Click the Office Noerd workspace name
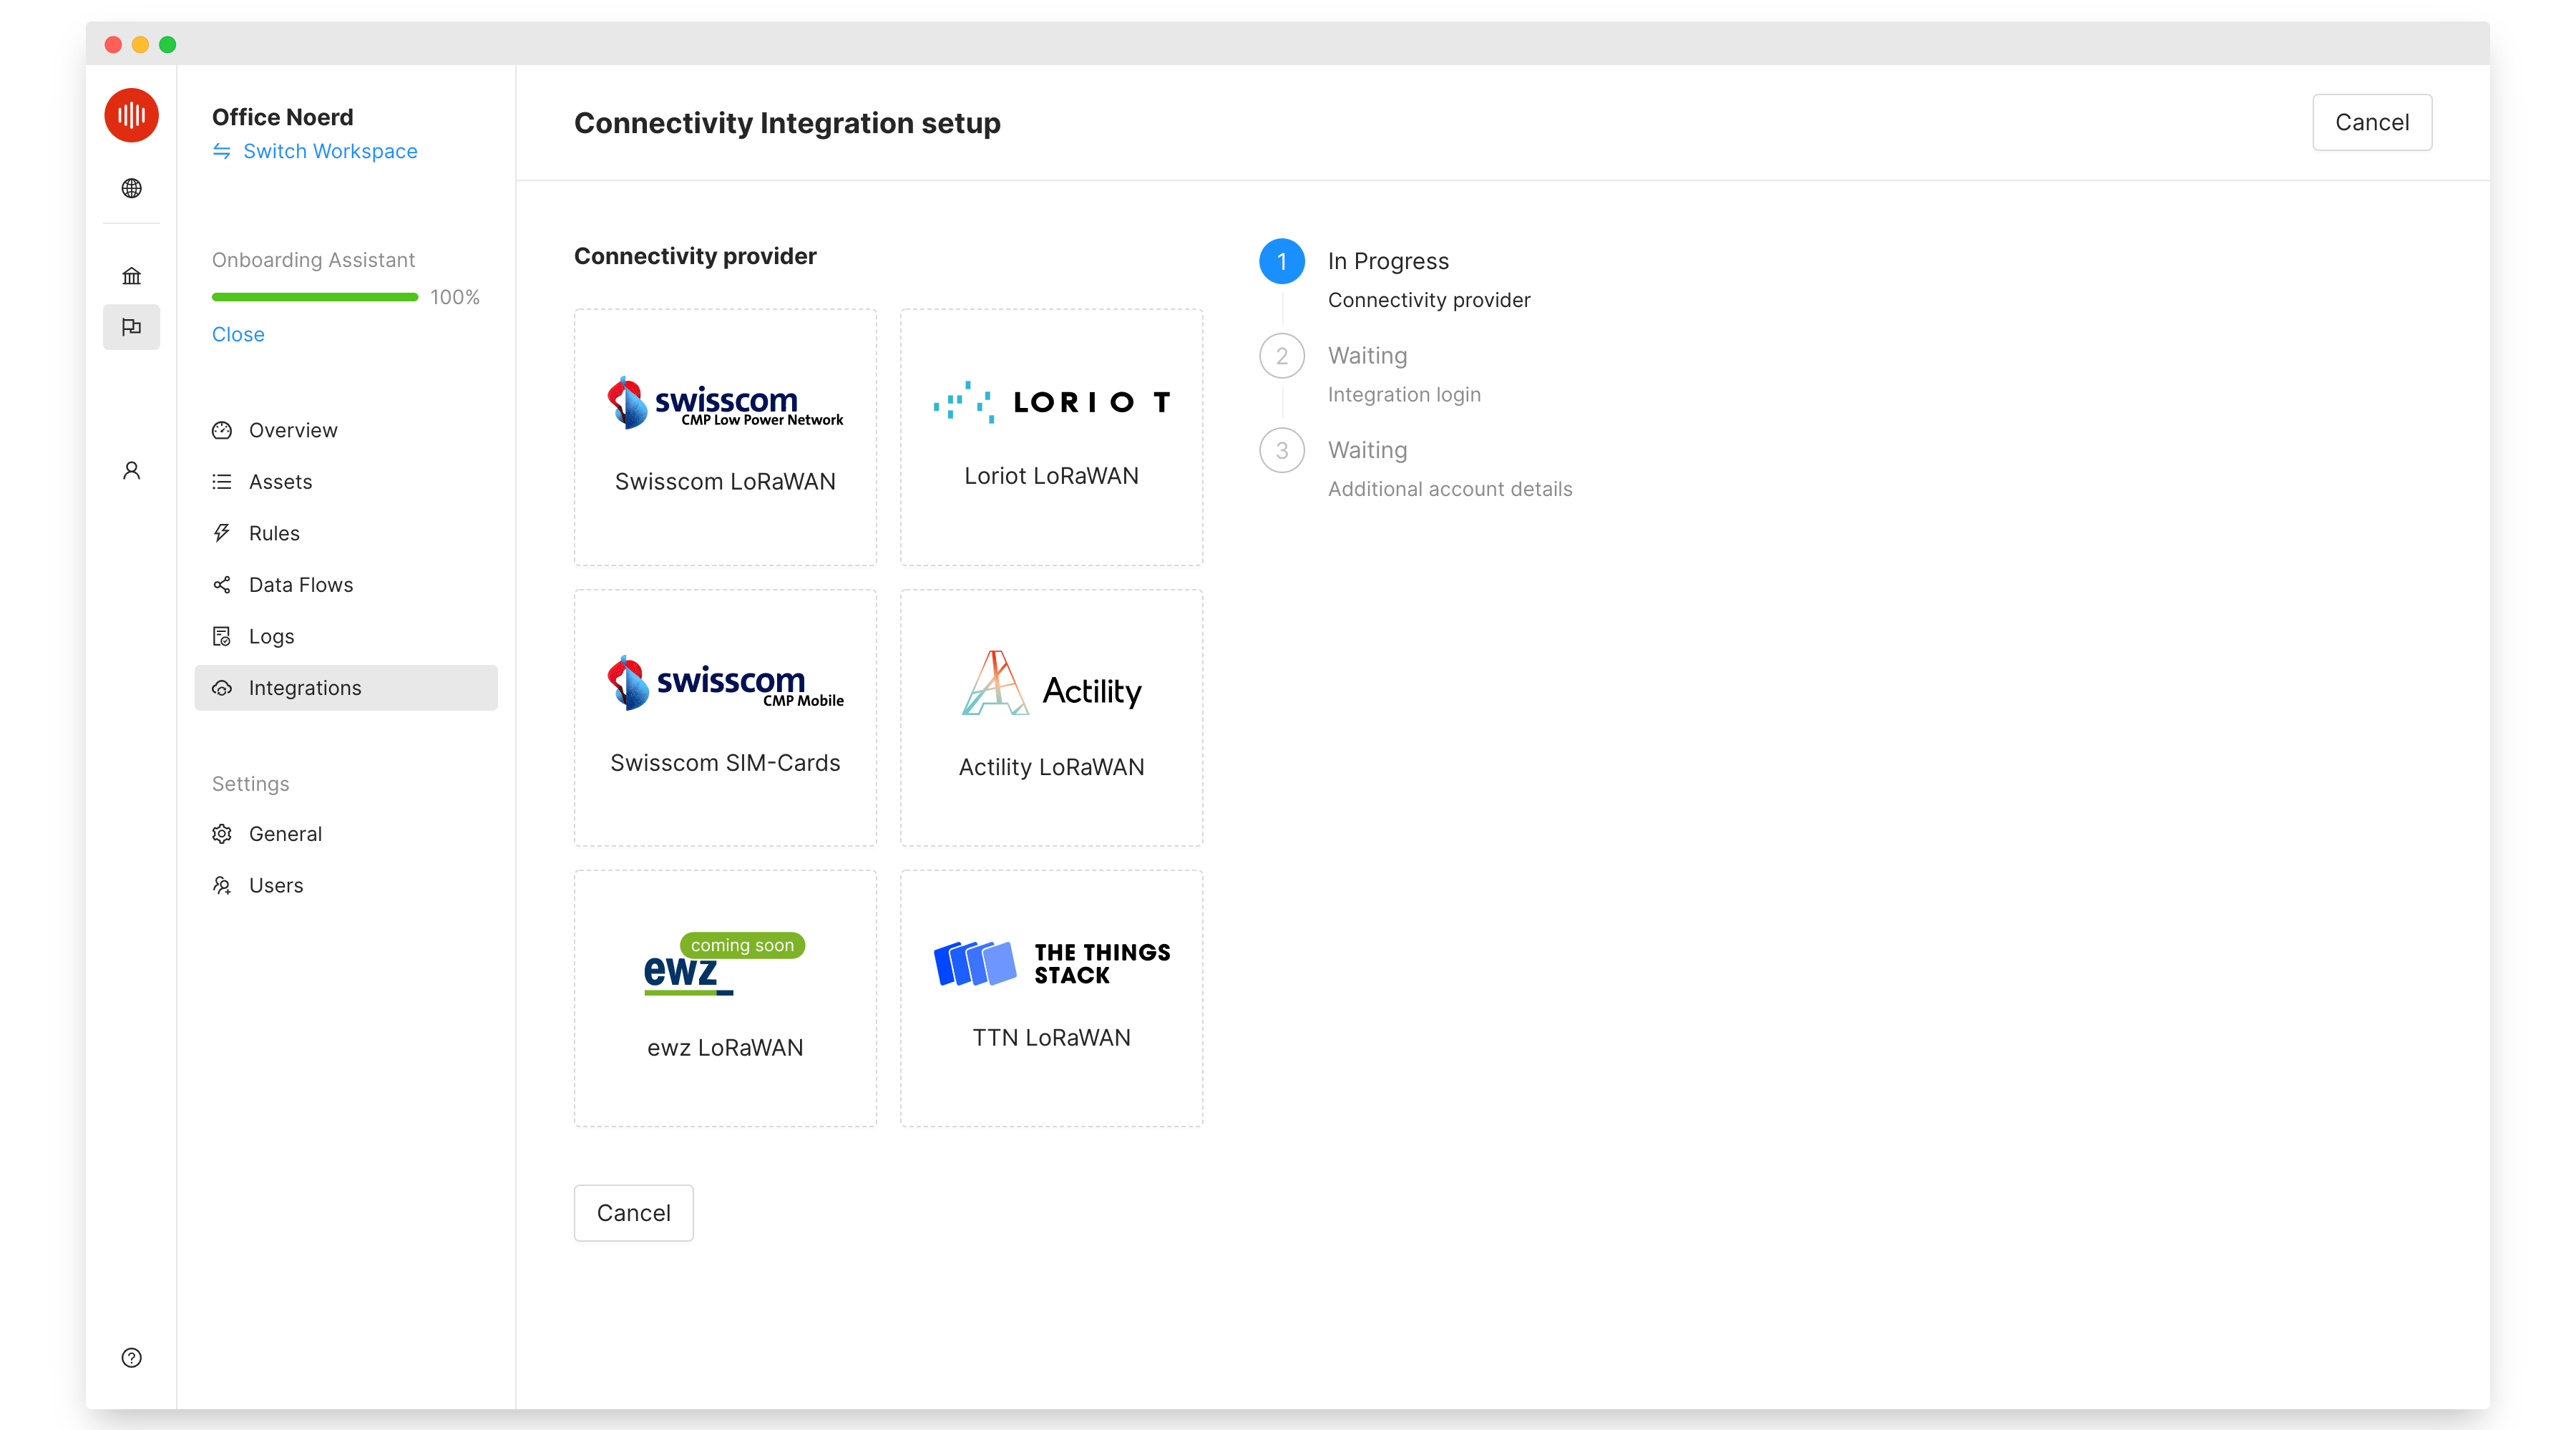The width and height of the screenshot is (2576, 1430). point(282,117)
